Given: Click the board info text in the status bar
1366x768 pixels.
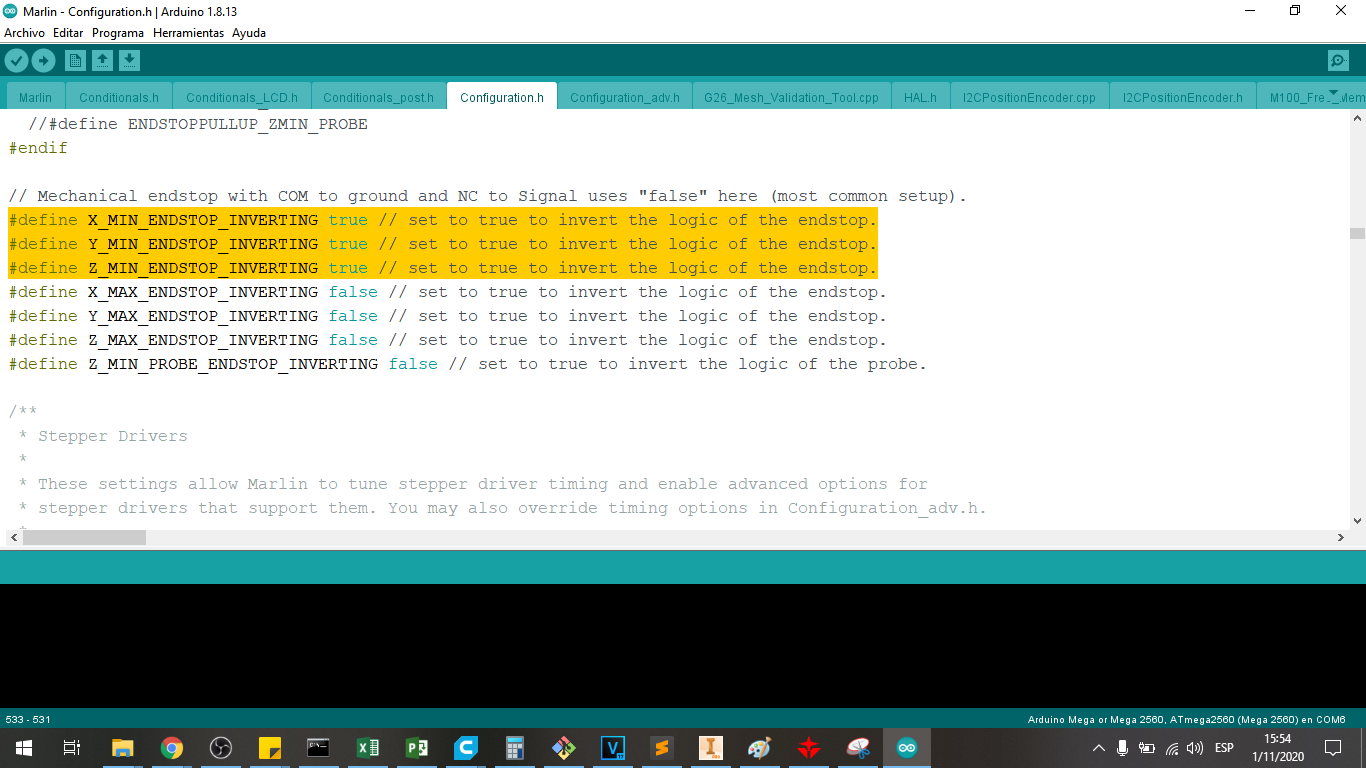Looking at the screenshot, I should coord(1187,719).
